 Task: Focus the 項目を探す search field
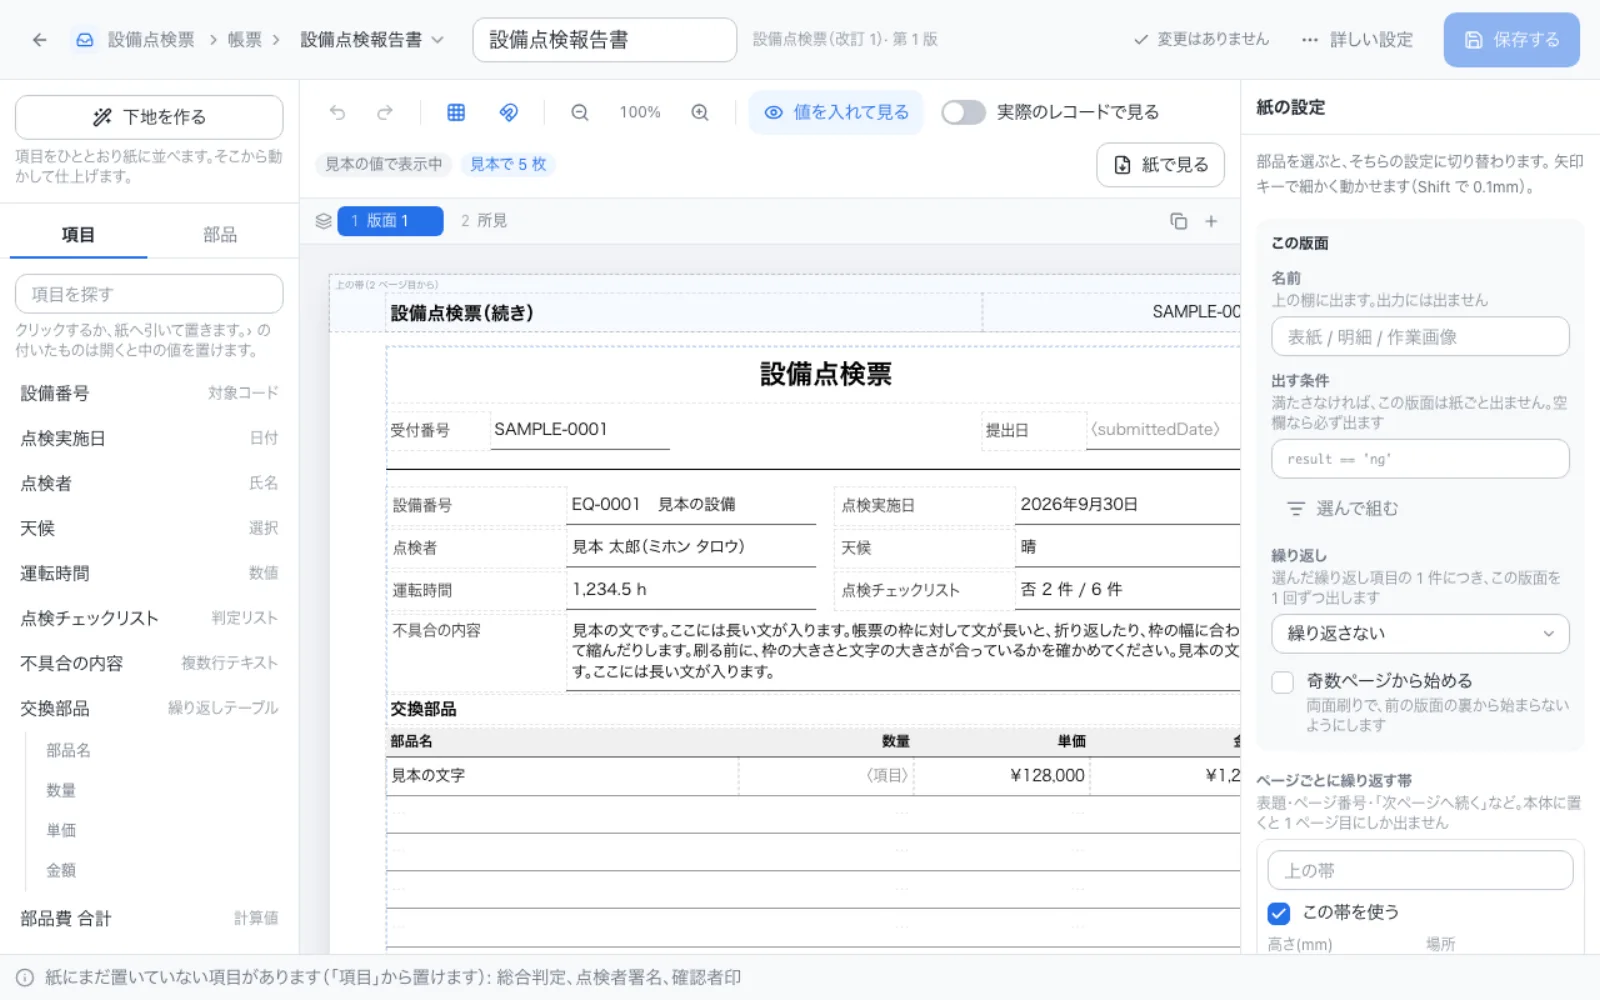pyautogui.click(x=149, y=294)
